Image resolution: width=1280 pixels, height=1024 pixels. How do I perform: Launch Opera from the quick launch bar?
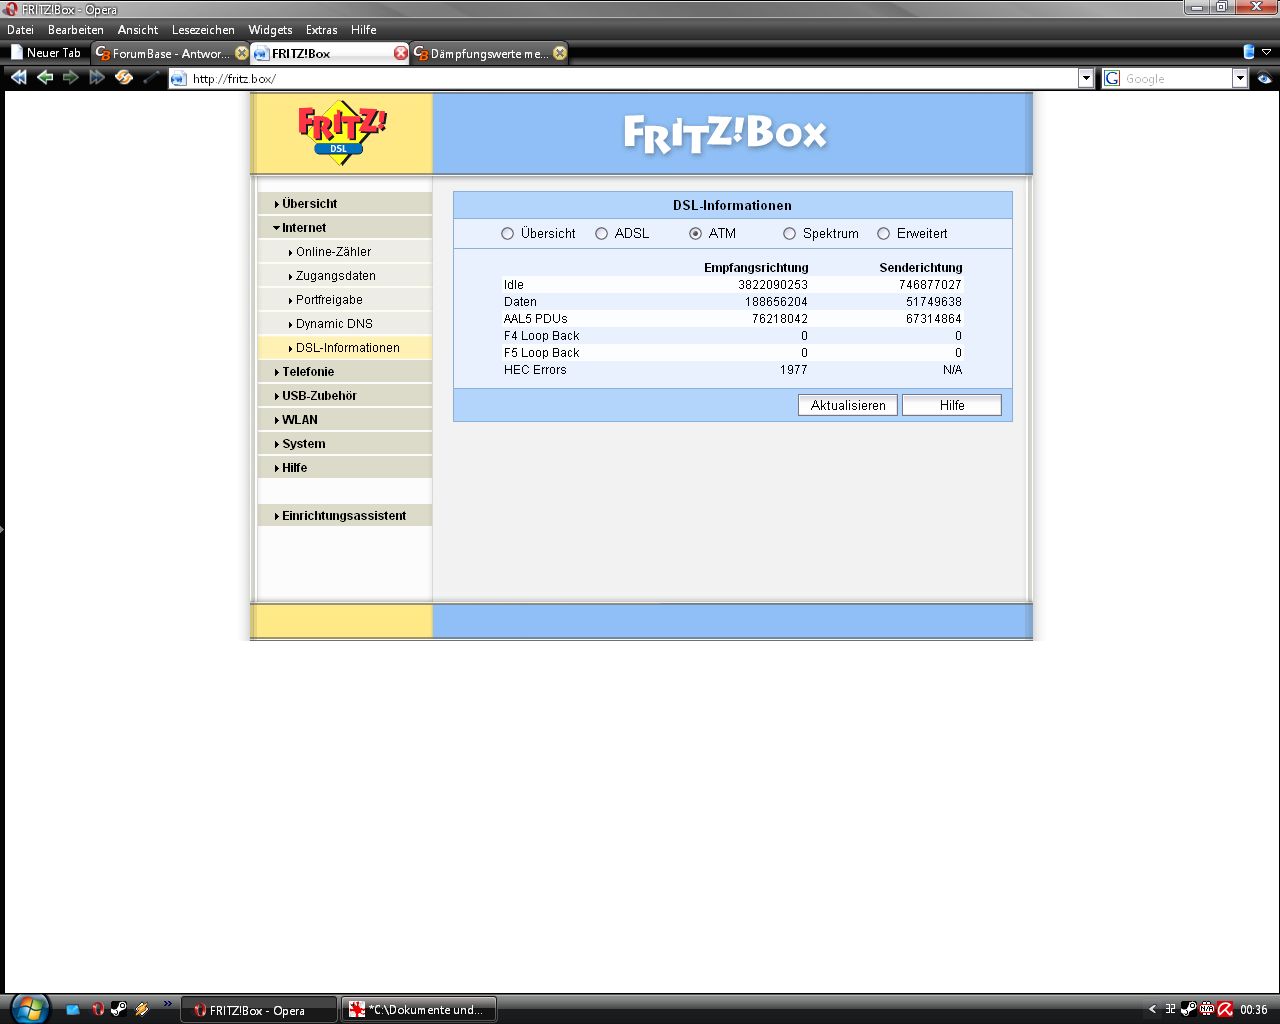coord(97,1010)
